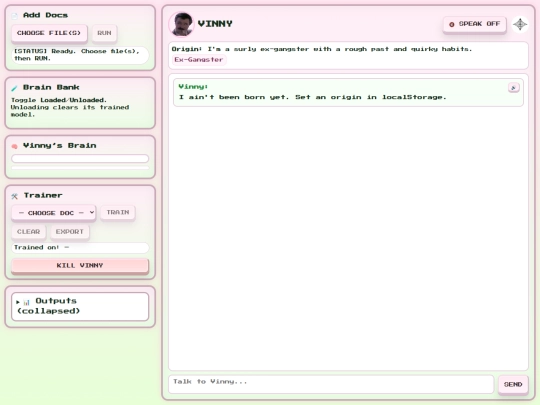Toggle the SPEAK OFF button
540x405 pixels.
tap(475, 24)
